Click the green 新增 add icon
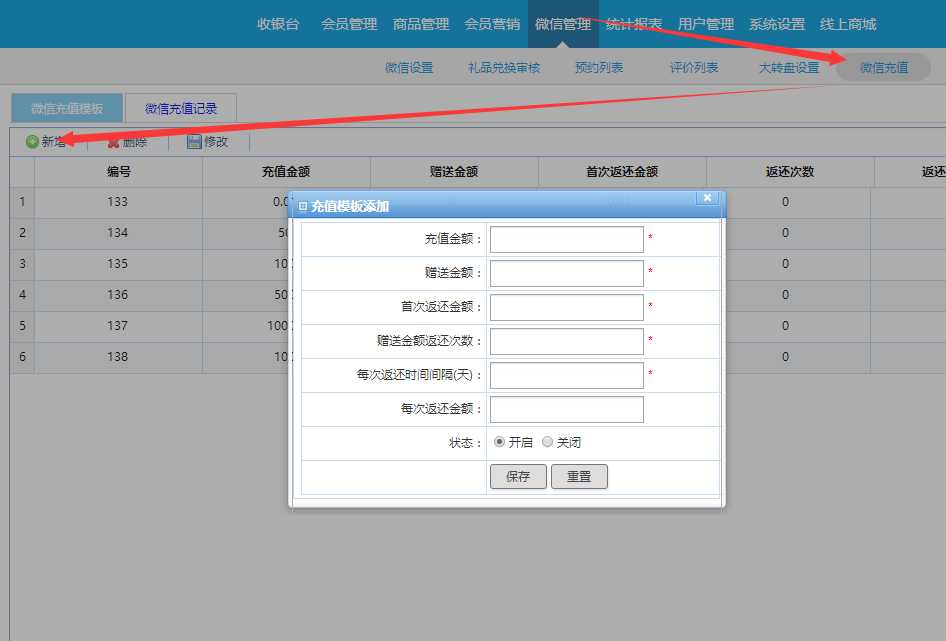Viewport: 946px width, 641px height. click(32, 141)
